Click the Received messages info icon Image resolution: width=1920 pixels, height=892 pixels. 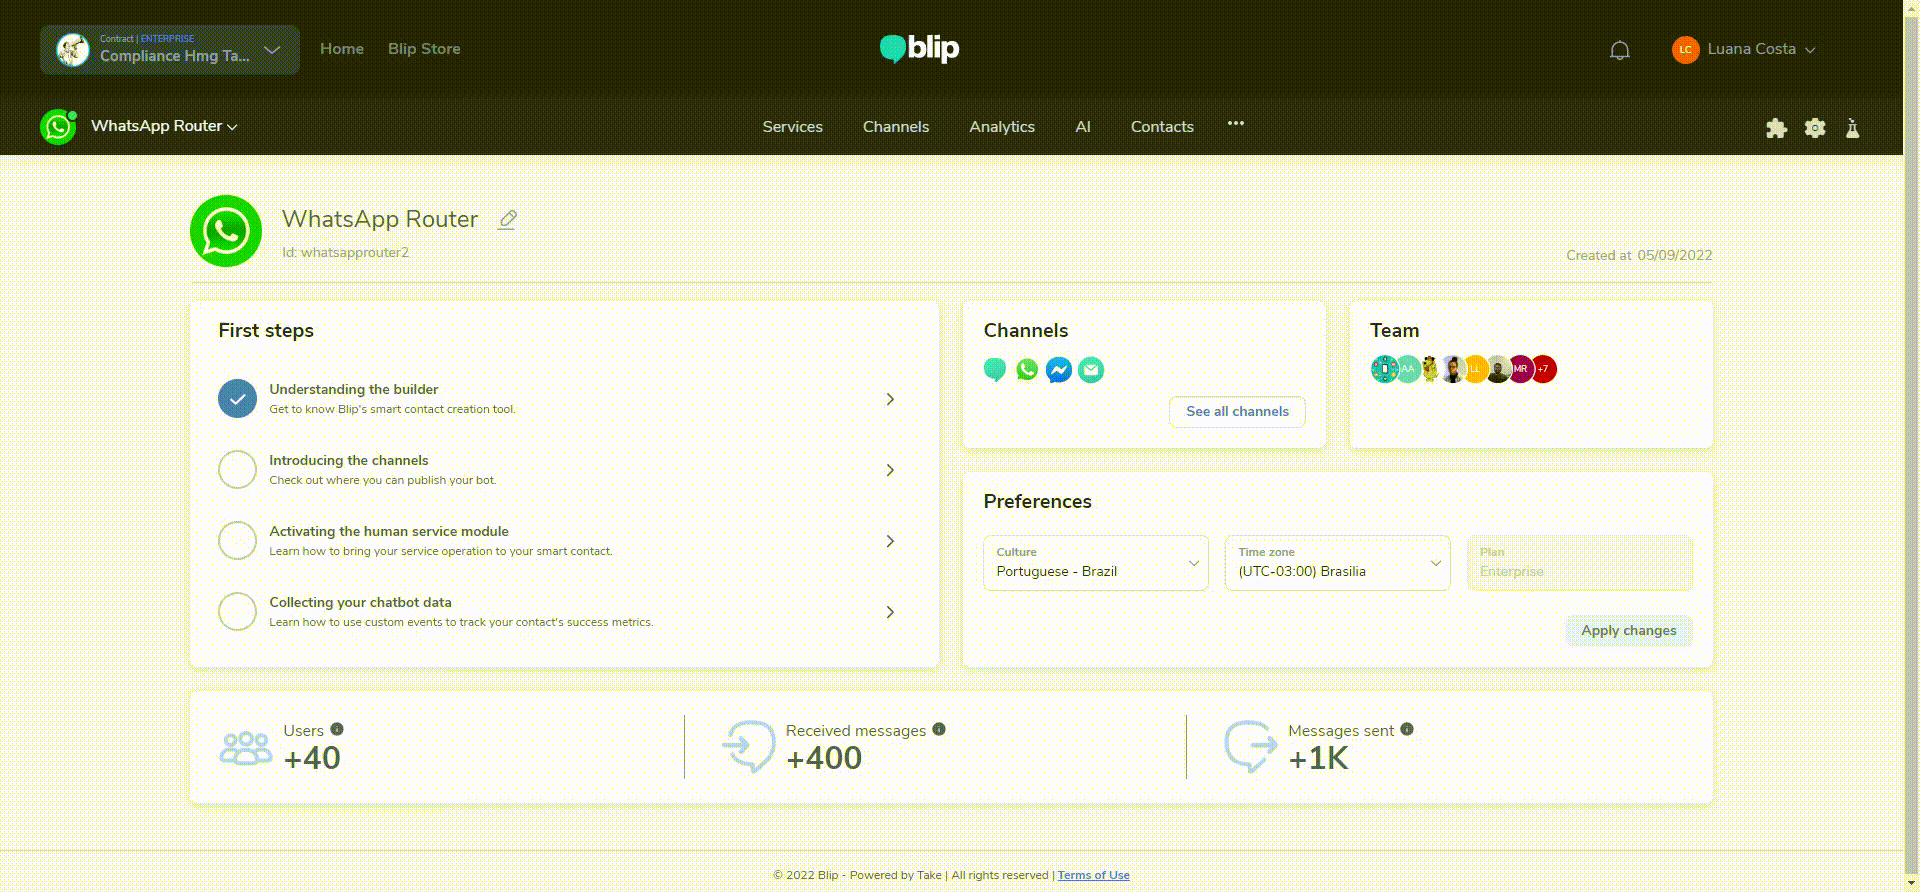pyautogui.click(x=939, y=729)
